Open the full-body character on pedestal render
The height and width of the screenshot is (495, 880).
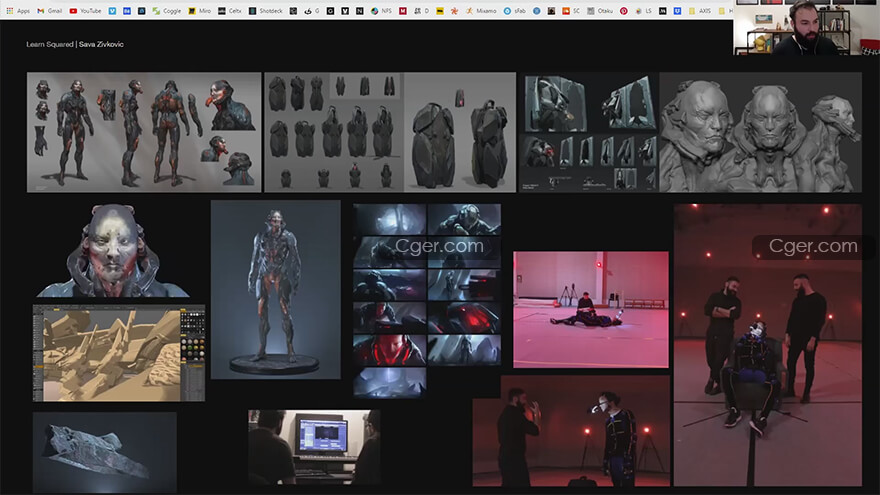[x=276, y=290]
